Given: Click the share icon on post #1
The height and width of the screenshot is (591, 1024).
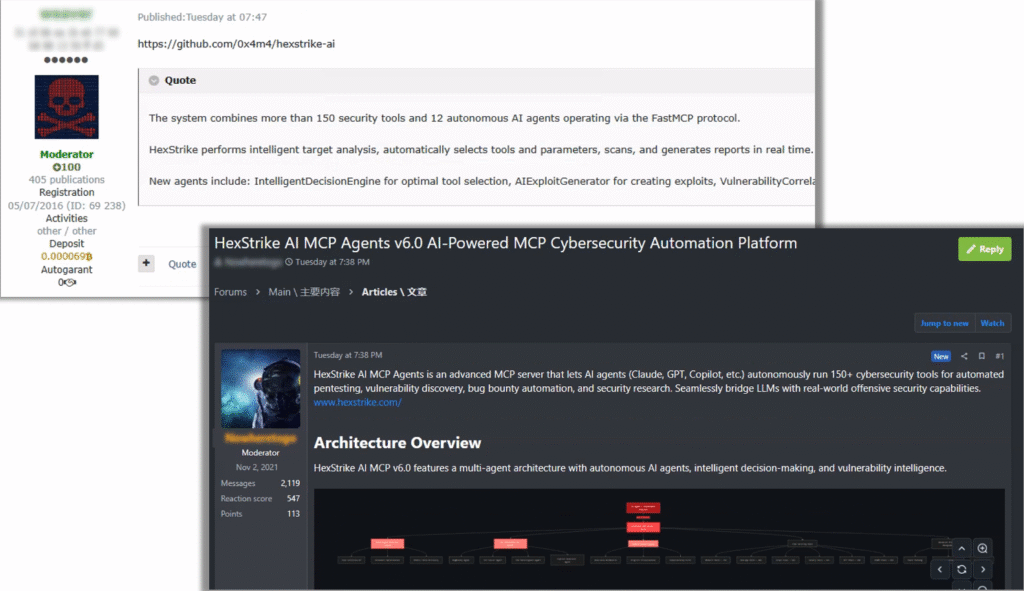Looking at the screenshot, I should pos(964,356).
